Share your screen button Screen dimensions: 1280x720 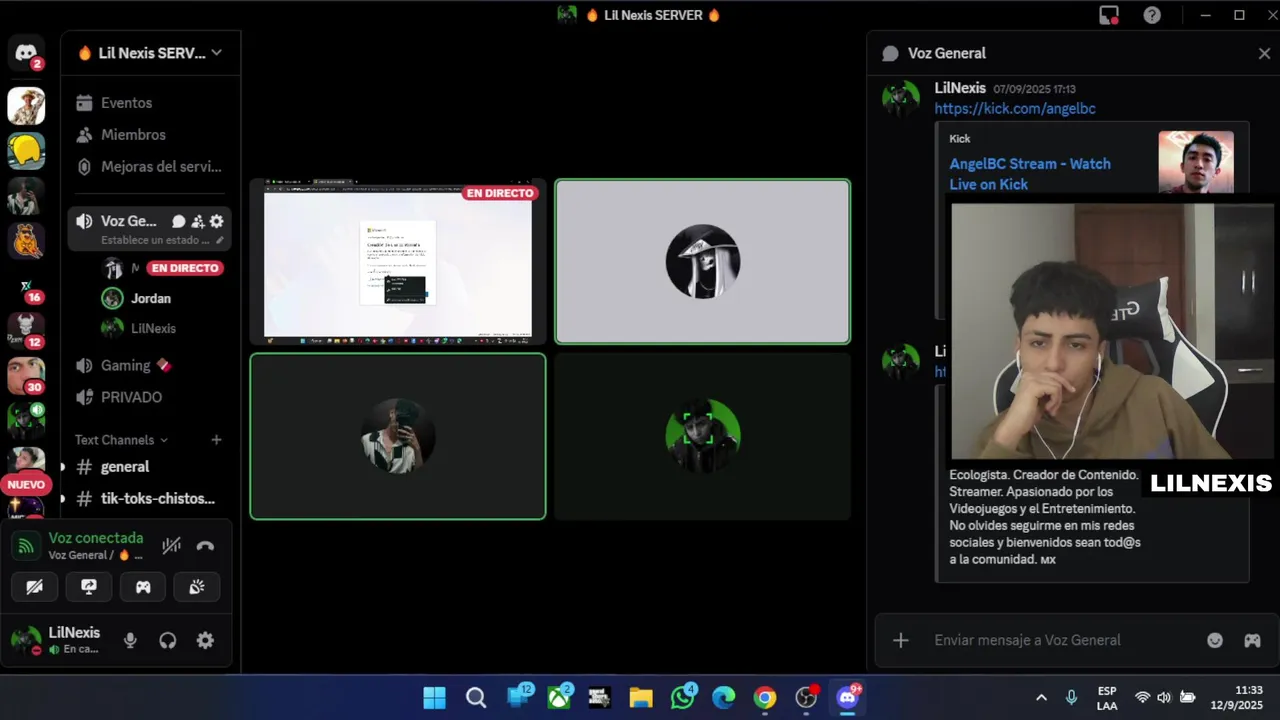[89, 587]
